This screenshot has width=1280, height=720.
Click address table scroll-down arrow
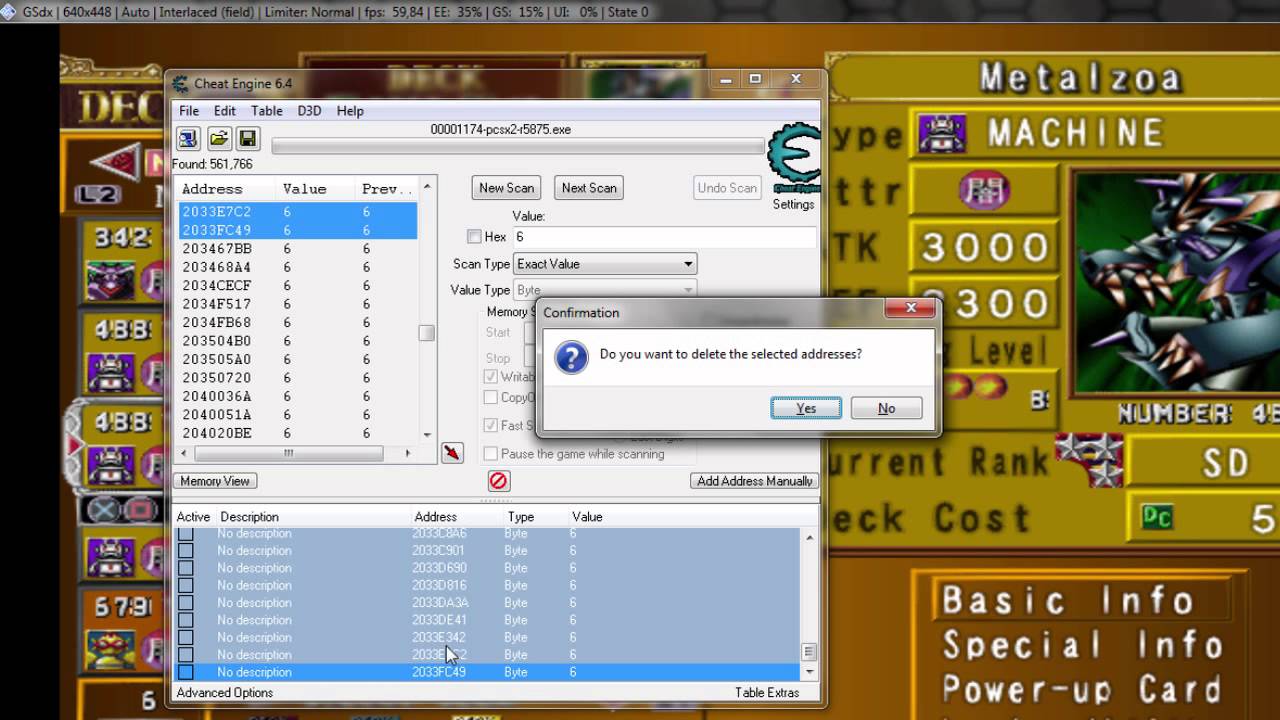click(x=809, y=674)
